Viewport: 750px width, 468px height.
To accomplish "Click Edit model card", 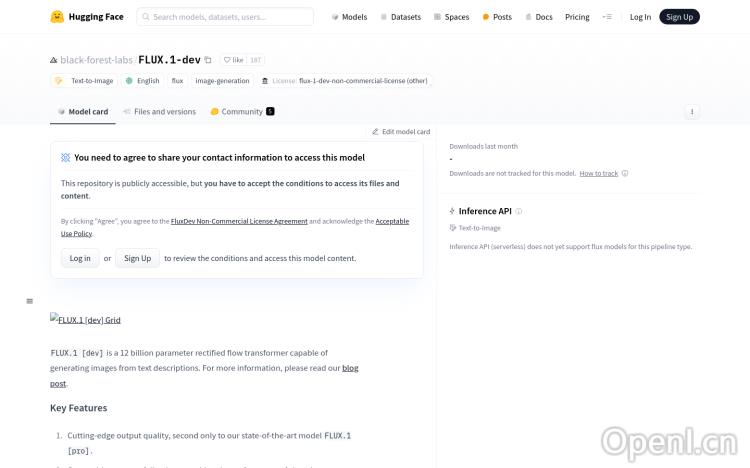I will pyautogui.click(x=401, y=132).
